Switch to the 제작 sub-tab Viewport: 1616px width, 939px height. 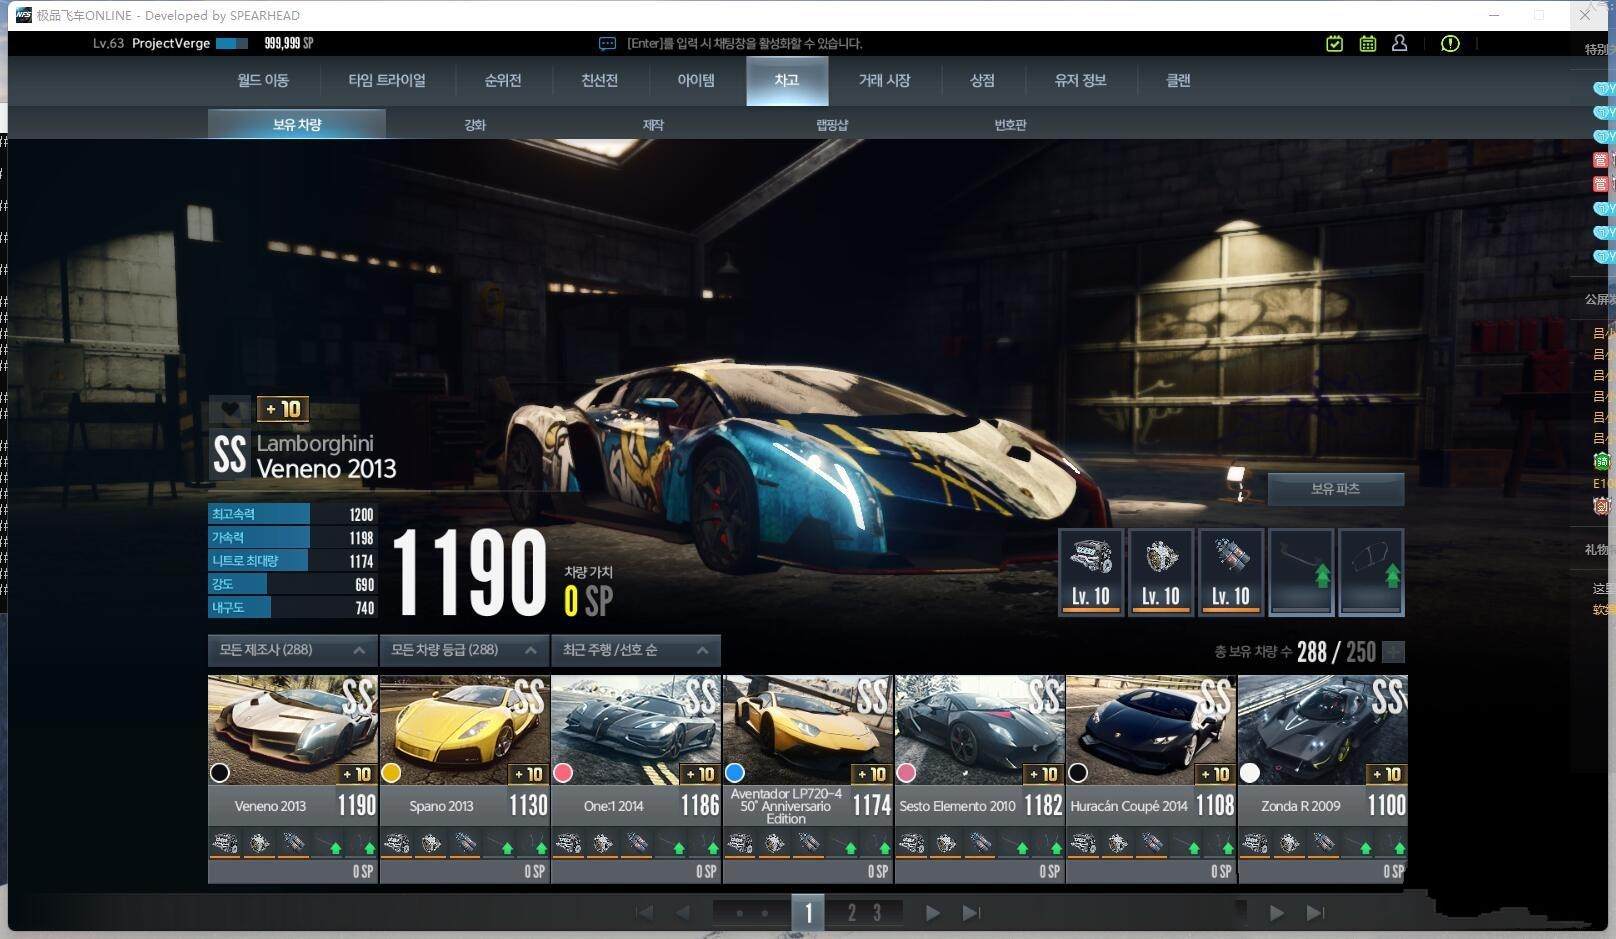coord(653,124)
